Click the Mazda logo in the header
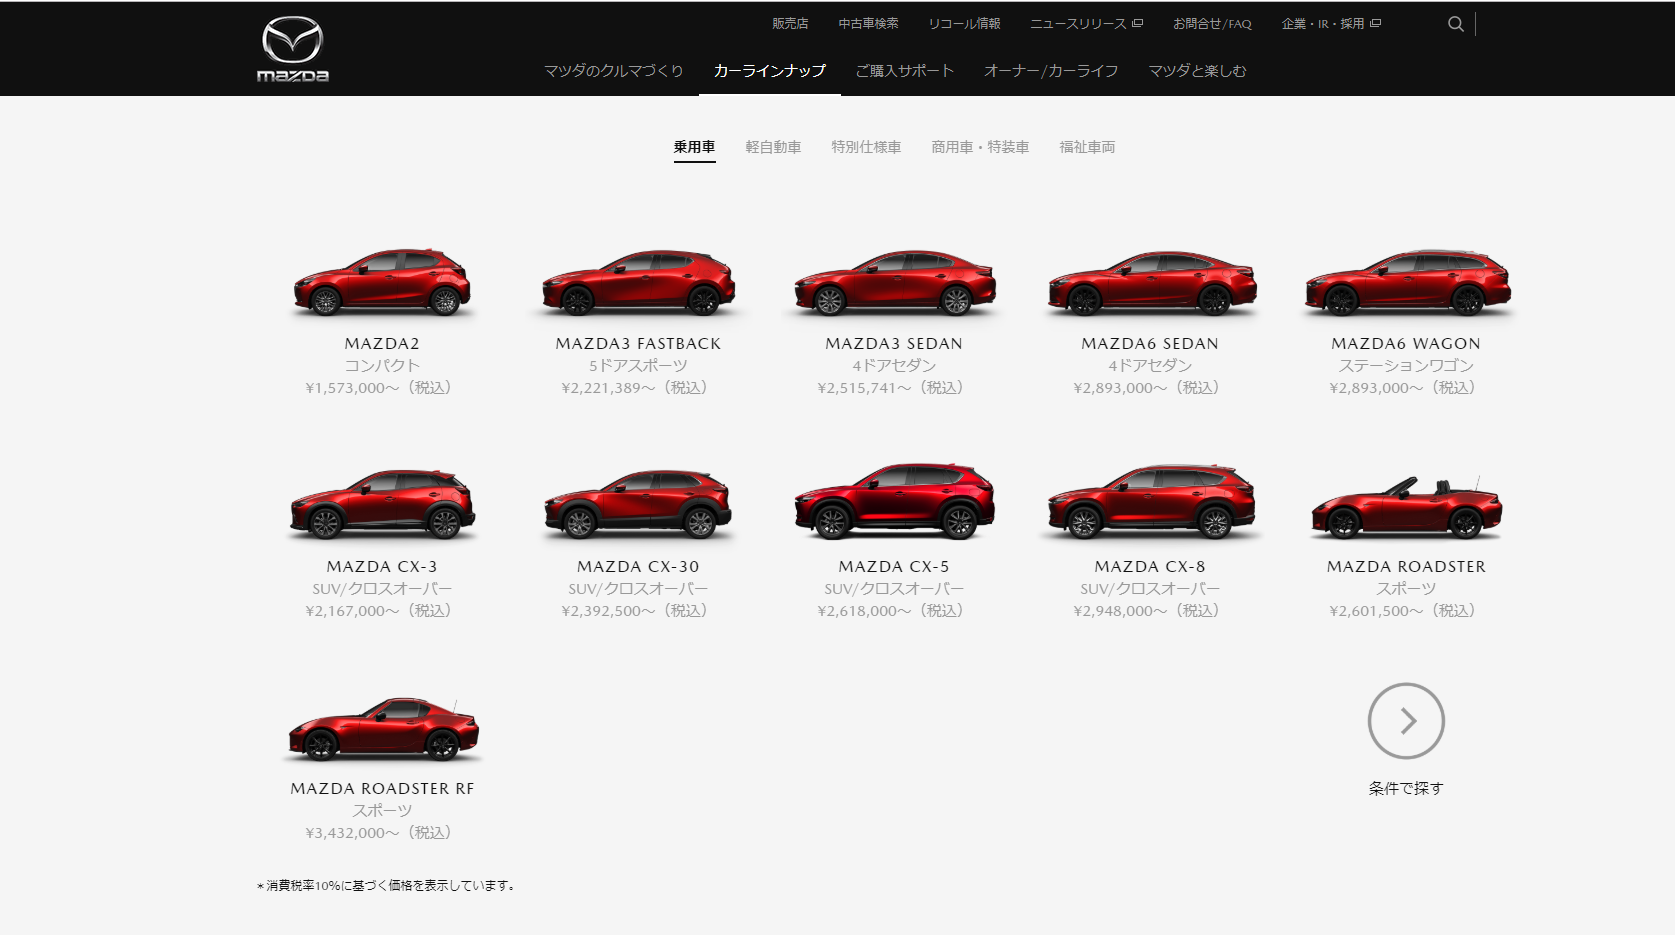Screen dimensions: 1675x935 pyautogui.click(x=293, y=49)
